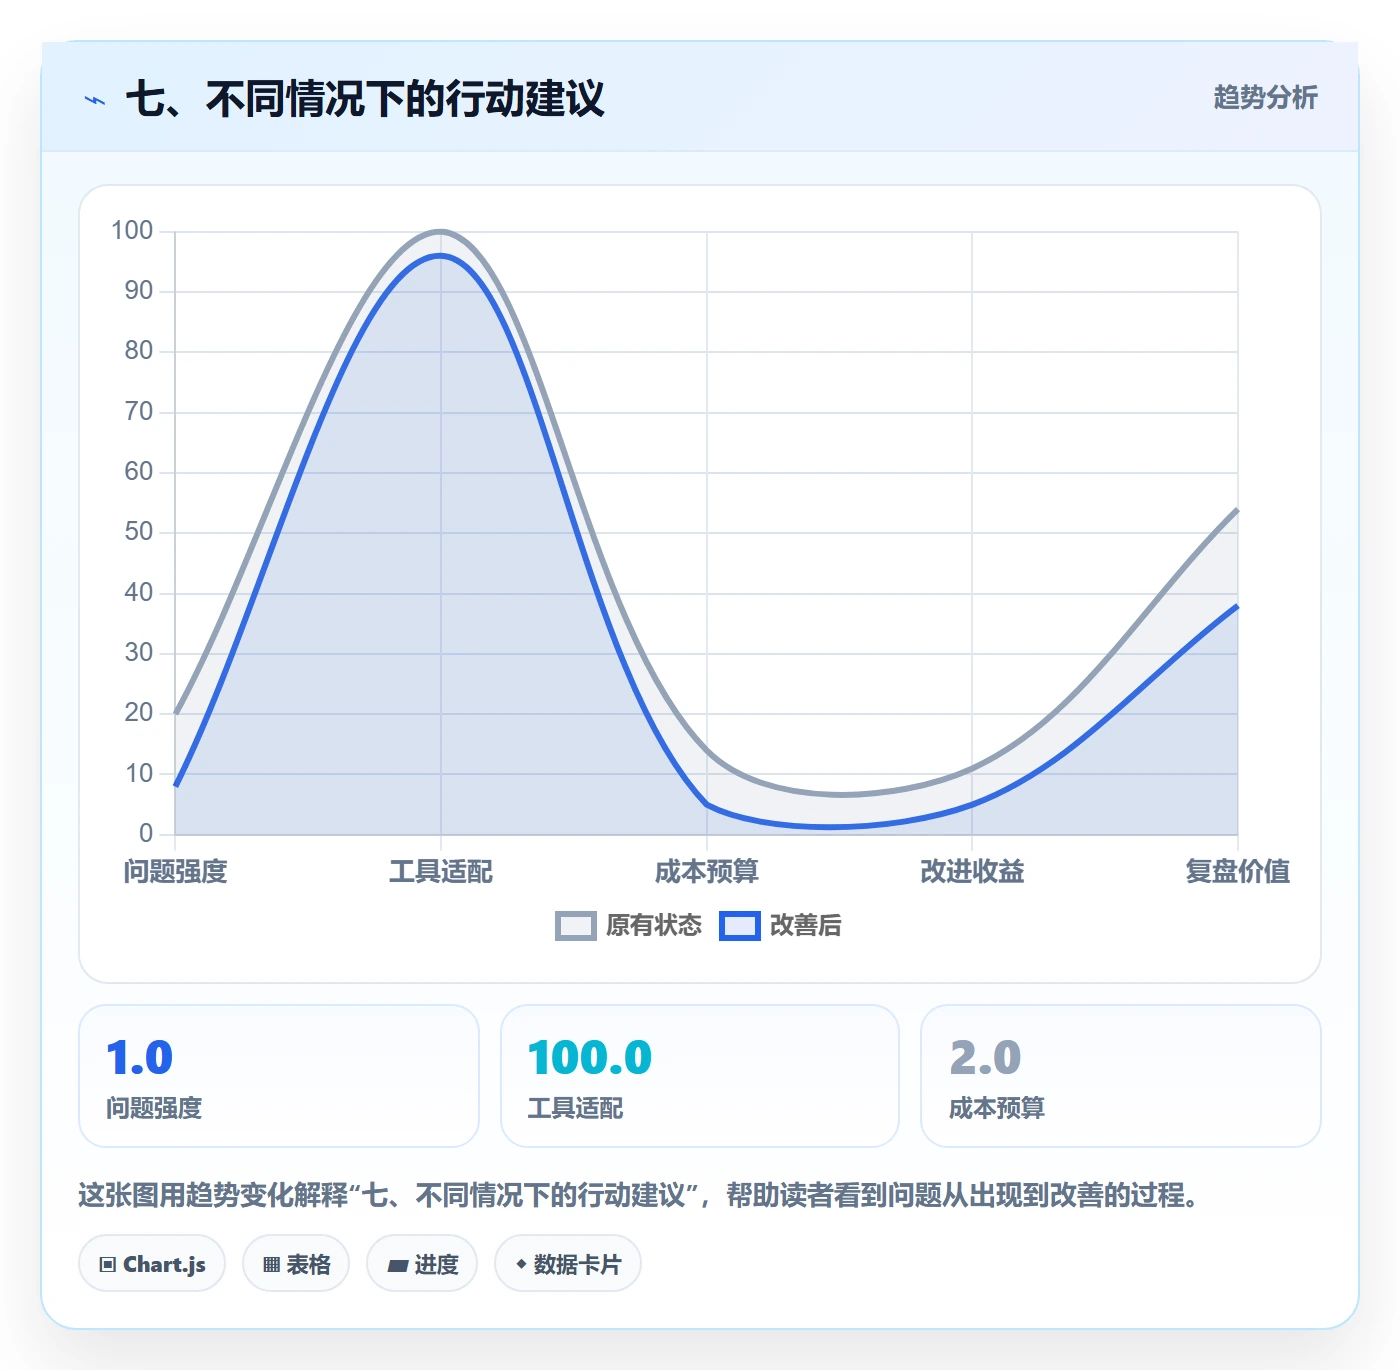Click the 改进收益 x-axis label
The image size is (1400, 1370).
(x=972, y=872)
